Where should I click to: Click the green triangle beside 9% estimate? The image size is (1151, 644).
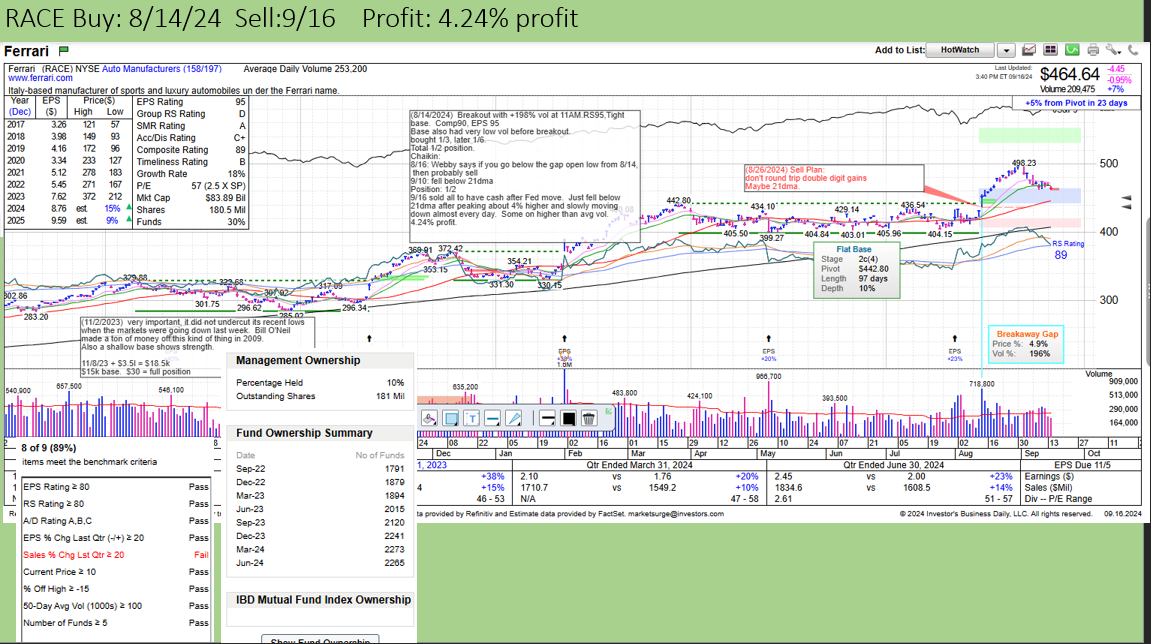[x=129, y=220]
